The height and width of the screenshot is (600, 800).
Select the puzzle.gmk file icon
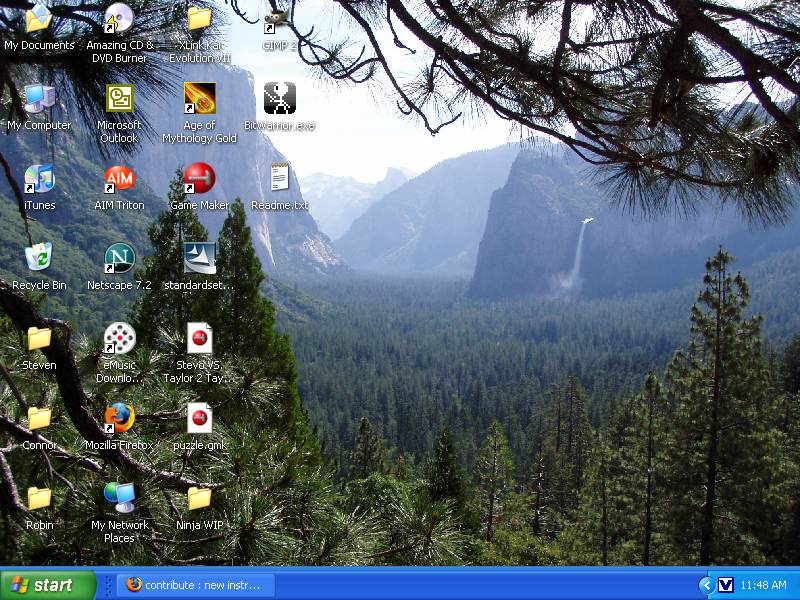[199, 418]
